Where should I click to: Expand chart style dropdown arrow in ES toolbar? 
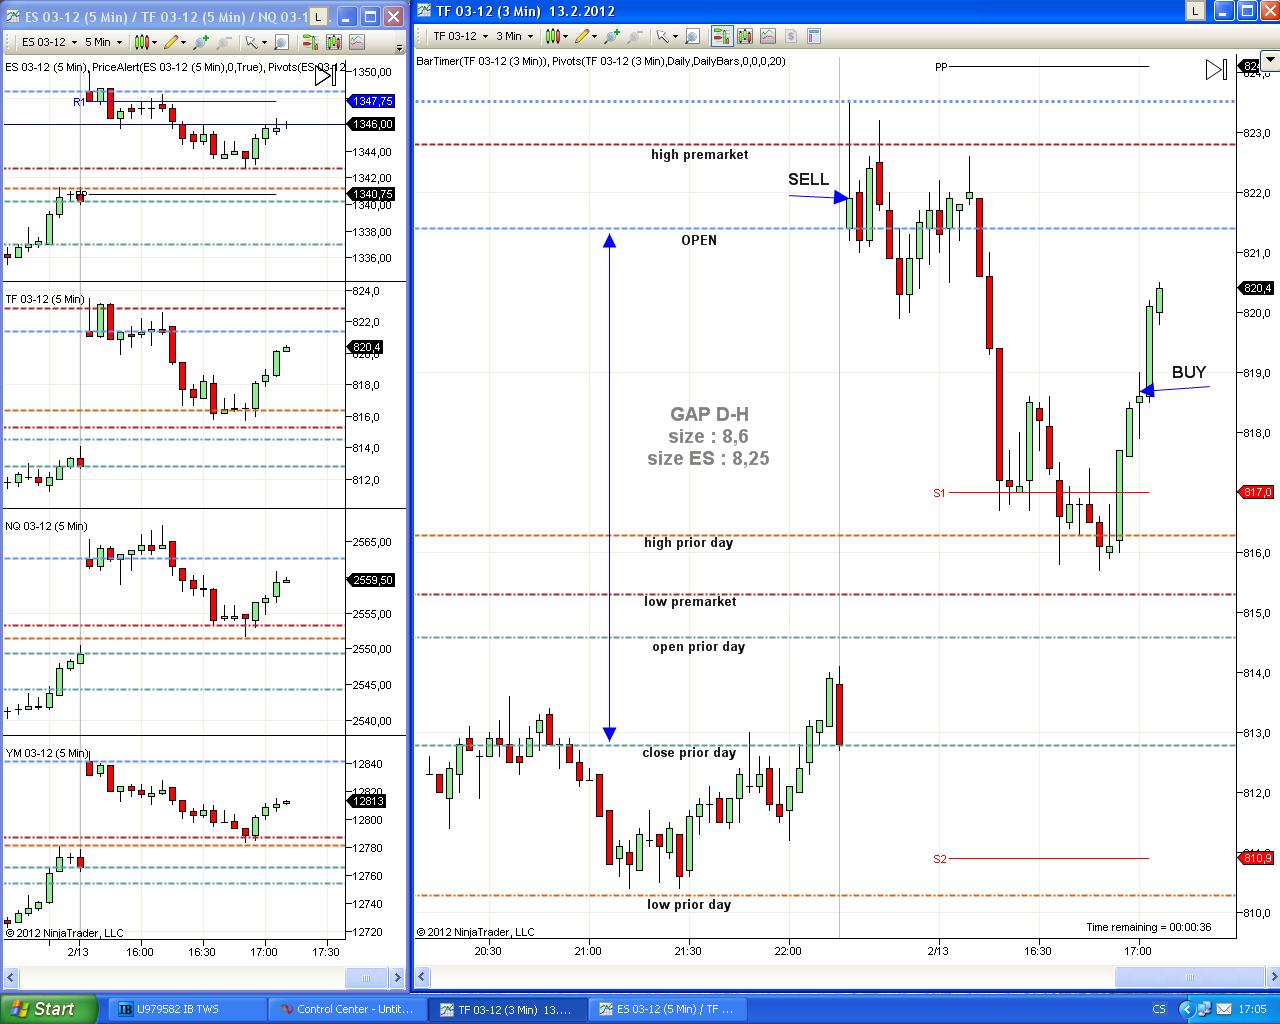click(154, 42)
